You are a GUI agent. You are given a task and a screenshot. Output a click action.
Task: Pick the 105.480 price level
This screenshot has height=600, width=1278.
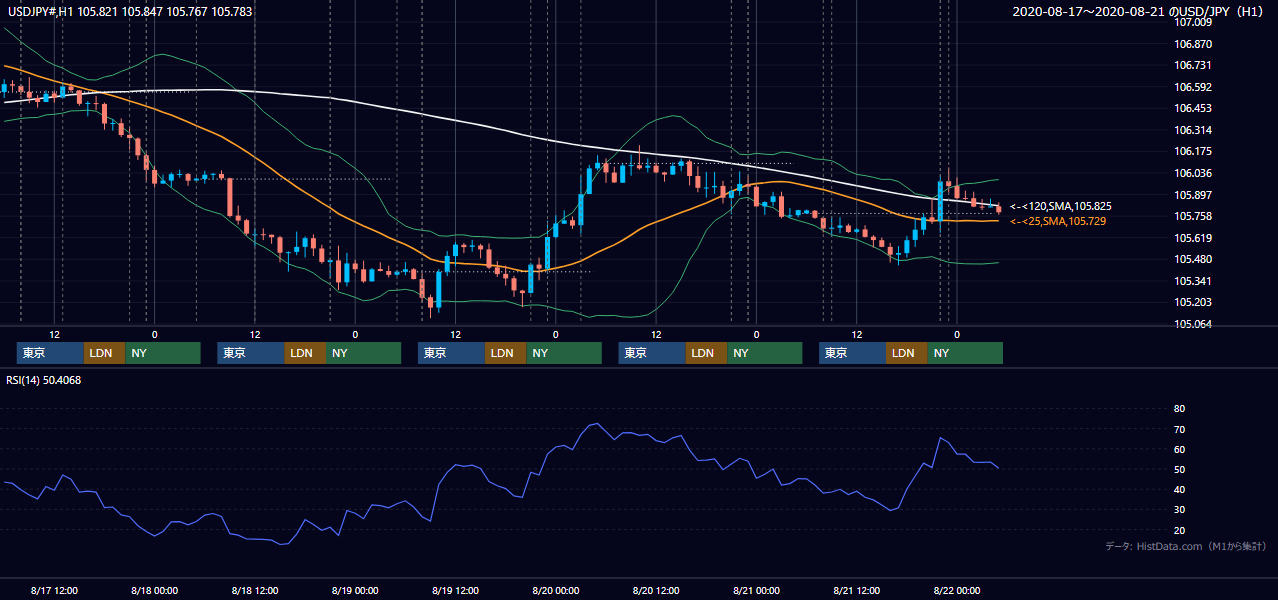1193,260
